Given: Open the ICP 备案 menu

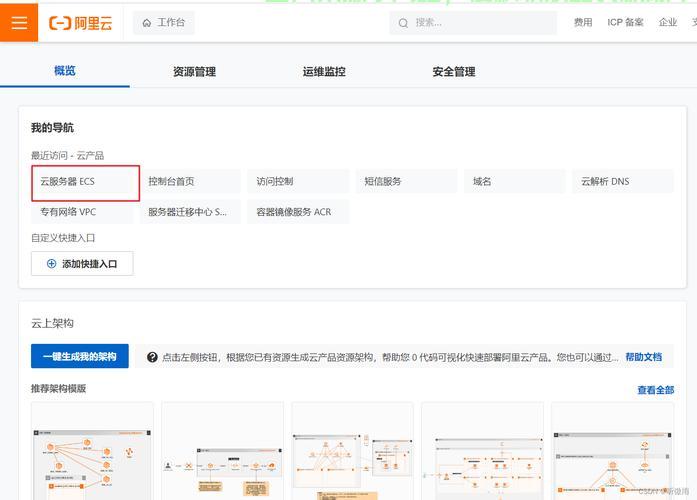Looking at the screenshot, I should [625, 23].
